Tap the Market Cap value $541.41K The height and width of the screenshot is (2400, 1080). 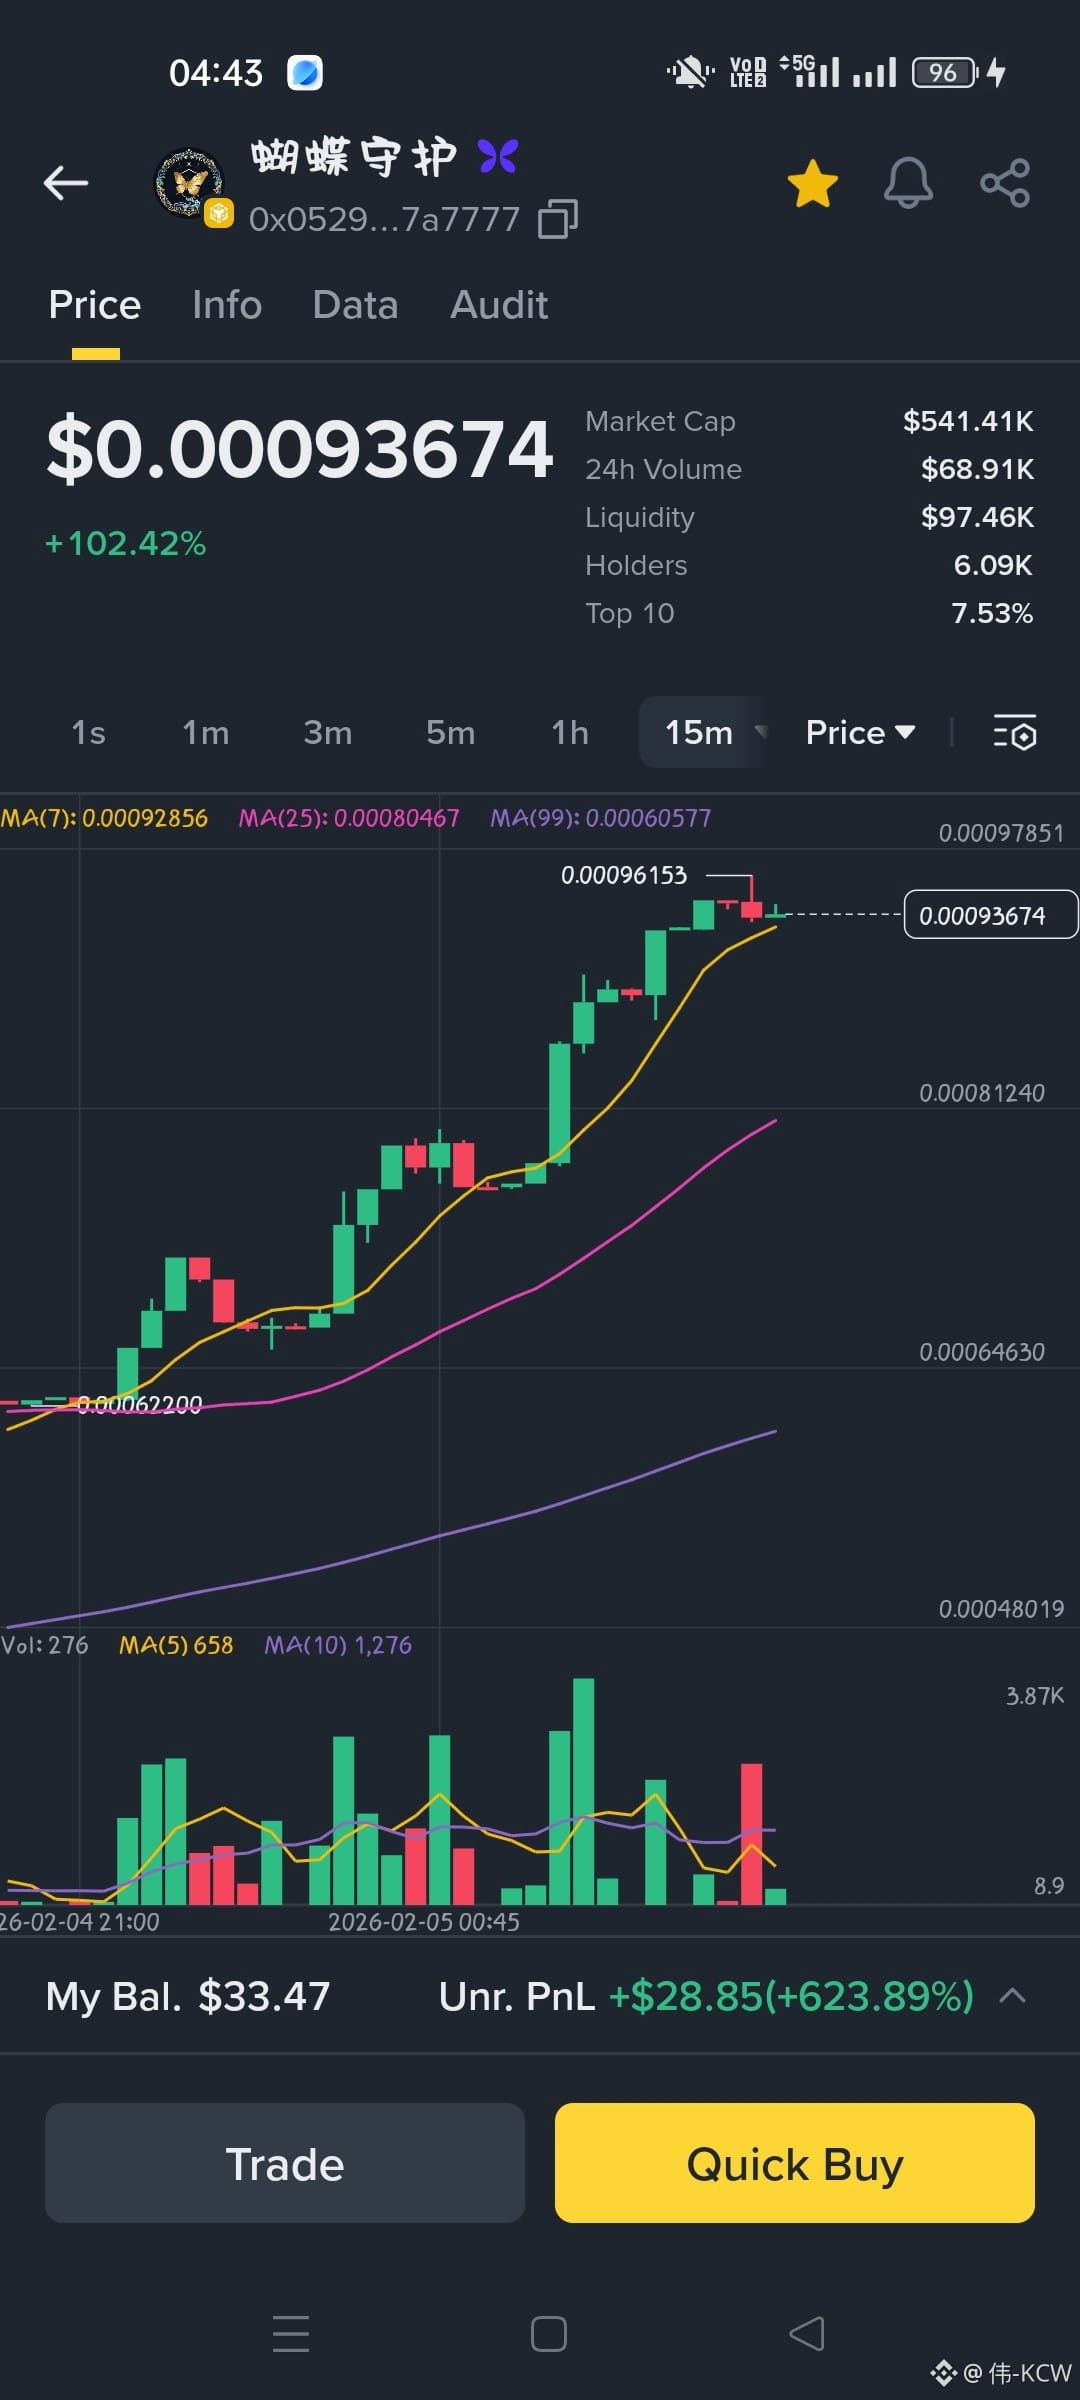click(x=968, y=421)
